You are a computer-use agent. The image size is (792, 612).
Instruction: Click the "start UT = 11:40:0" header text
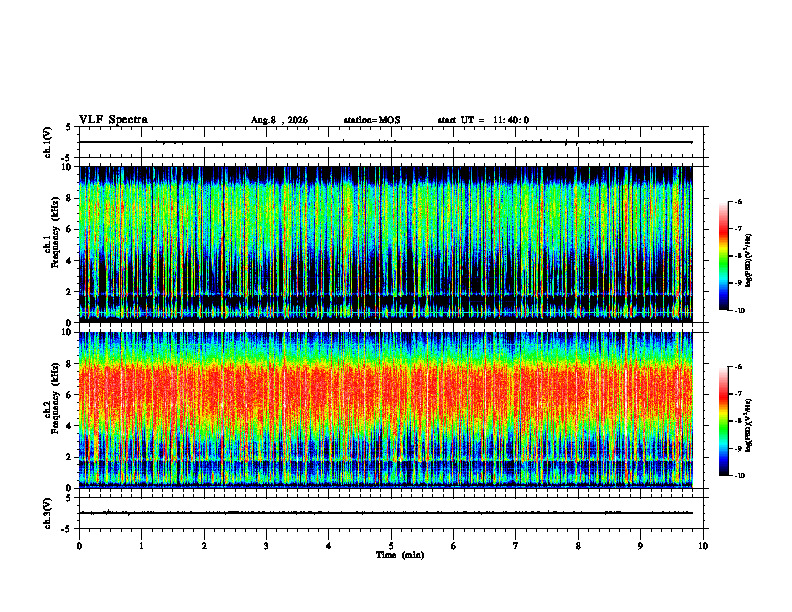pos(483,120)
